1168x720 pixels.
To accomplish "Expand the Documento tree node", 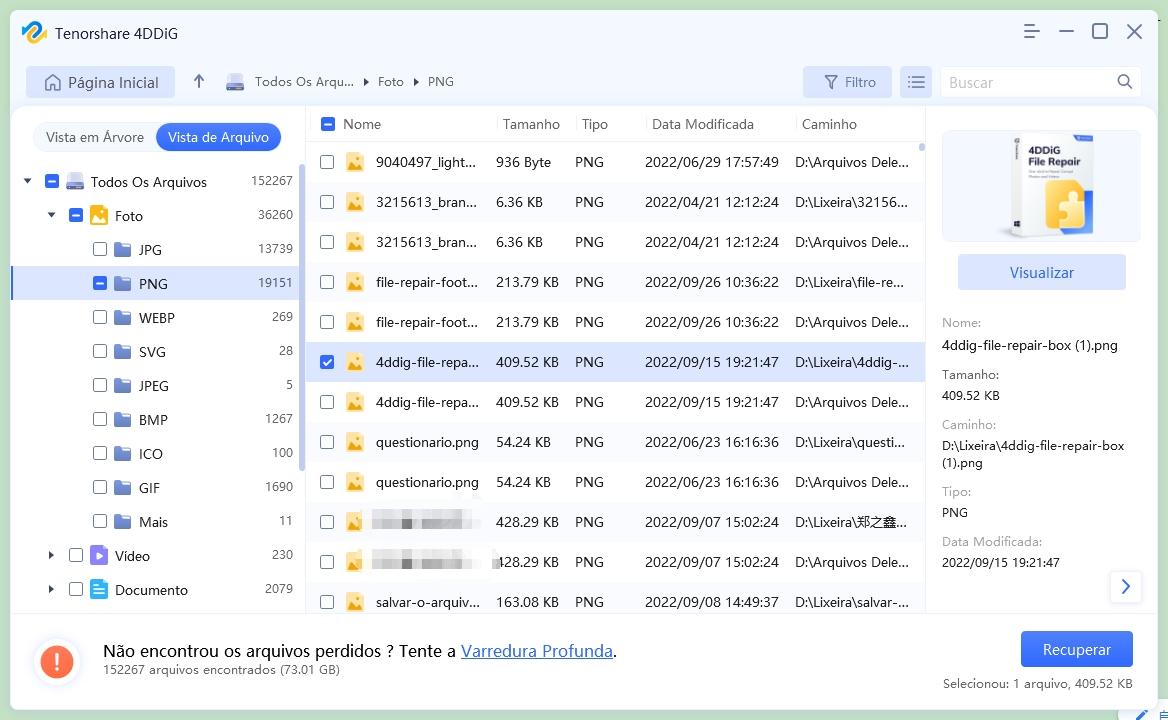I will pos(51,589).
